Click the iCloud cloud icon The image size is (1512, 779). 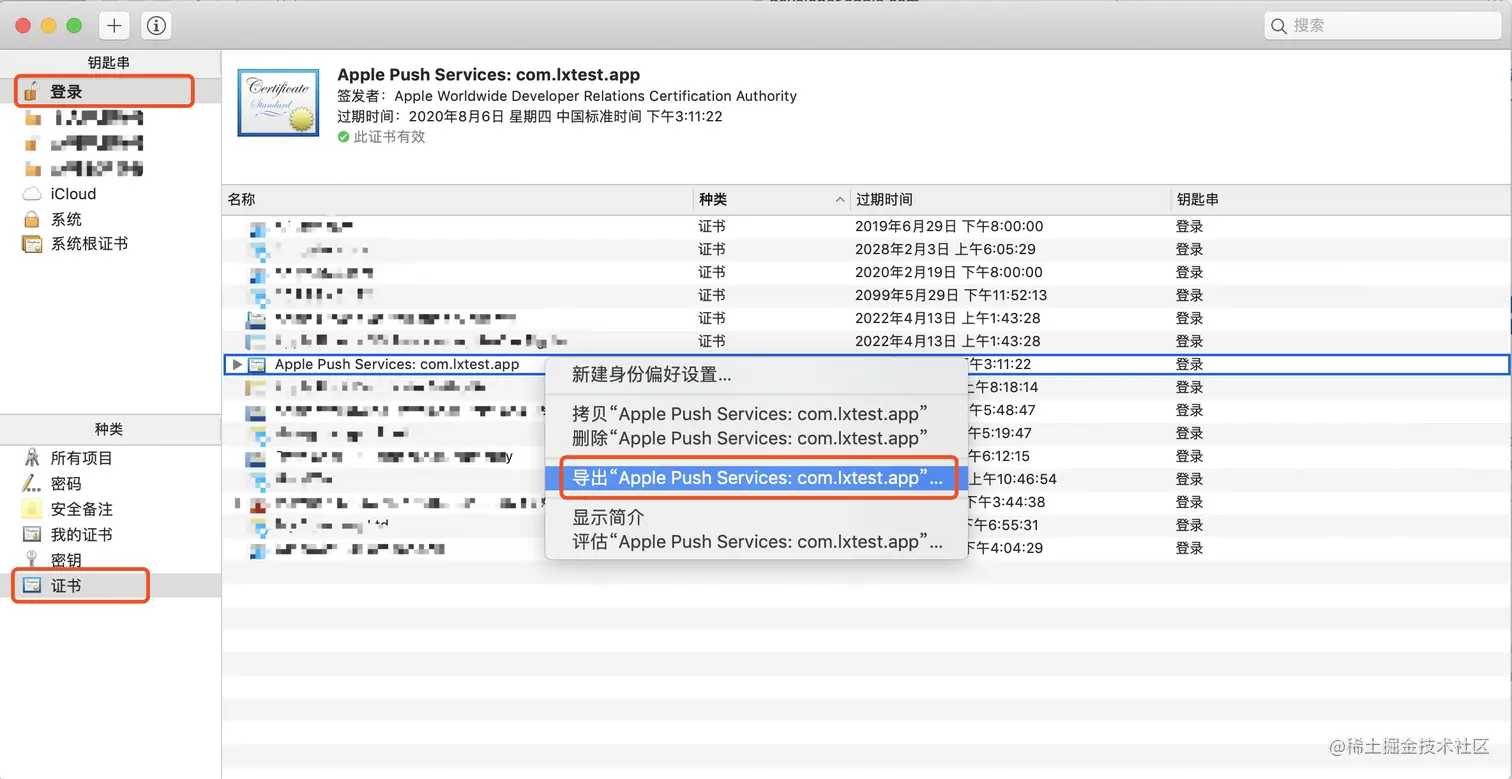coord(32,194)
